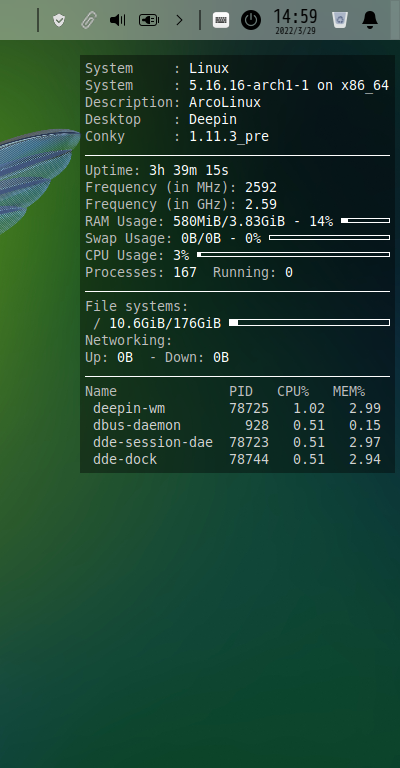Image resolution: width=400 pixels, height=768 pixels.
Task: Click the root filesystem usage bar
Action: pyautogui.click(x=309, y=323)
